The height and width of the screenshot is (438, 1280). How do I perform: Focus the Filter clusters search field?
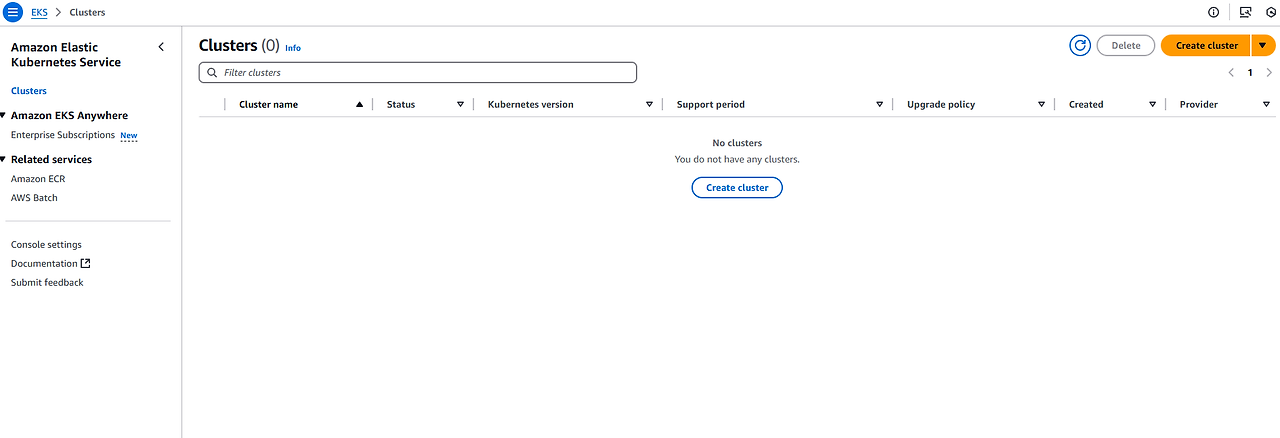pos(418,73)
